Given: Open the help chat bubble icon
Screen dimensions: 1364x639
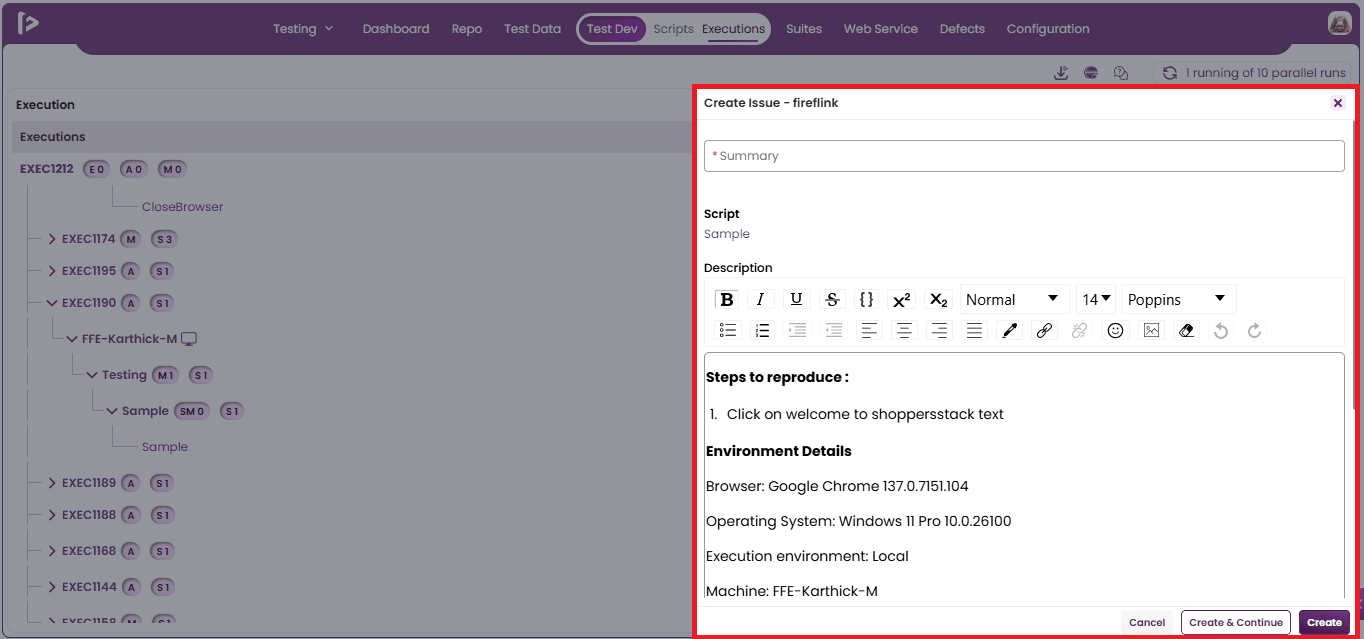Looking at the screenshot, I should (1121, 73).
